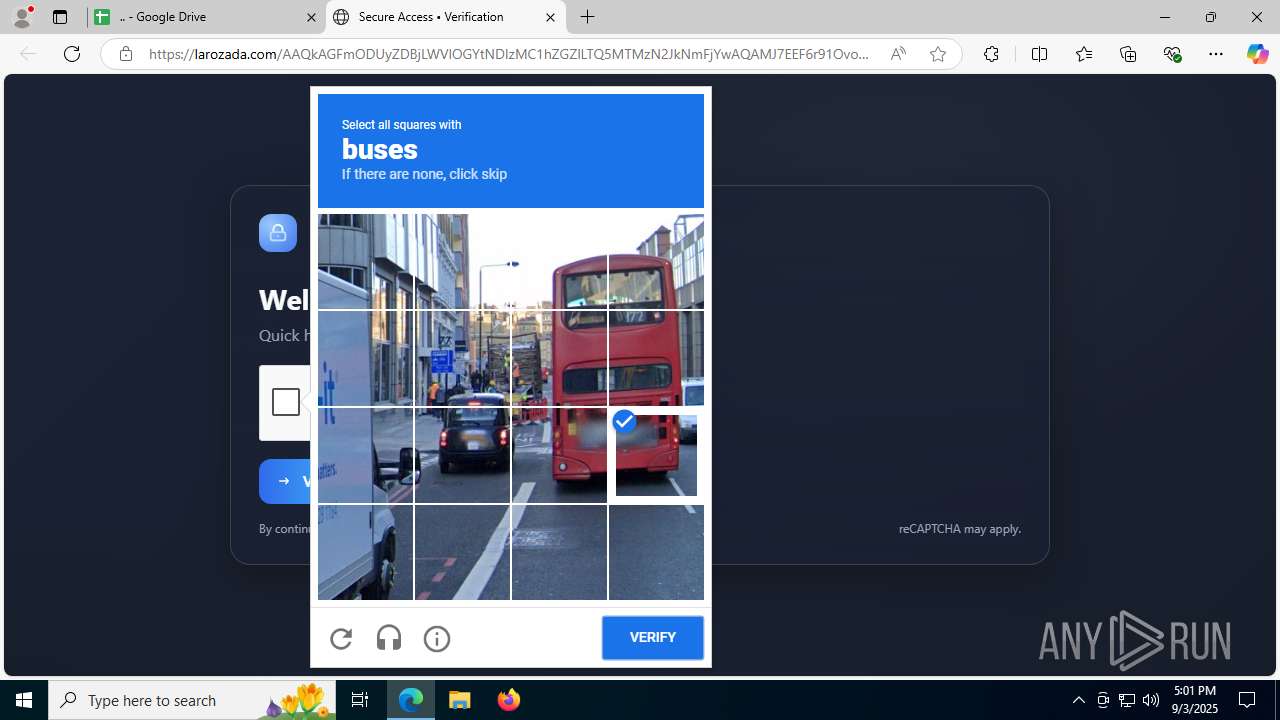
Task: Open the volume control in the tray
Action: click(x=1151, y=700)
